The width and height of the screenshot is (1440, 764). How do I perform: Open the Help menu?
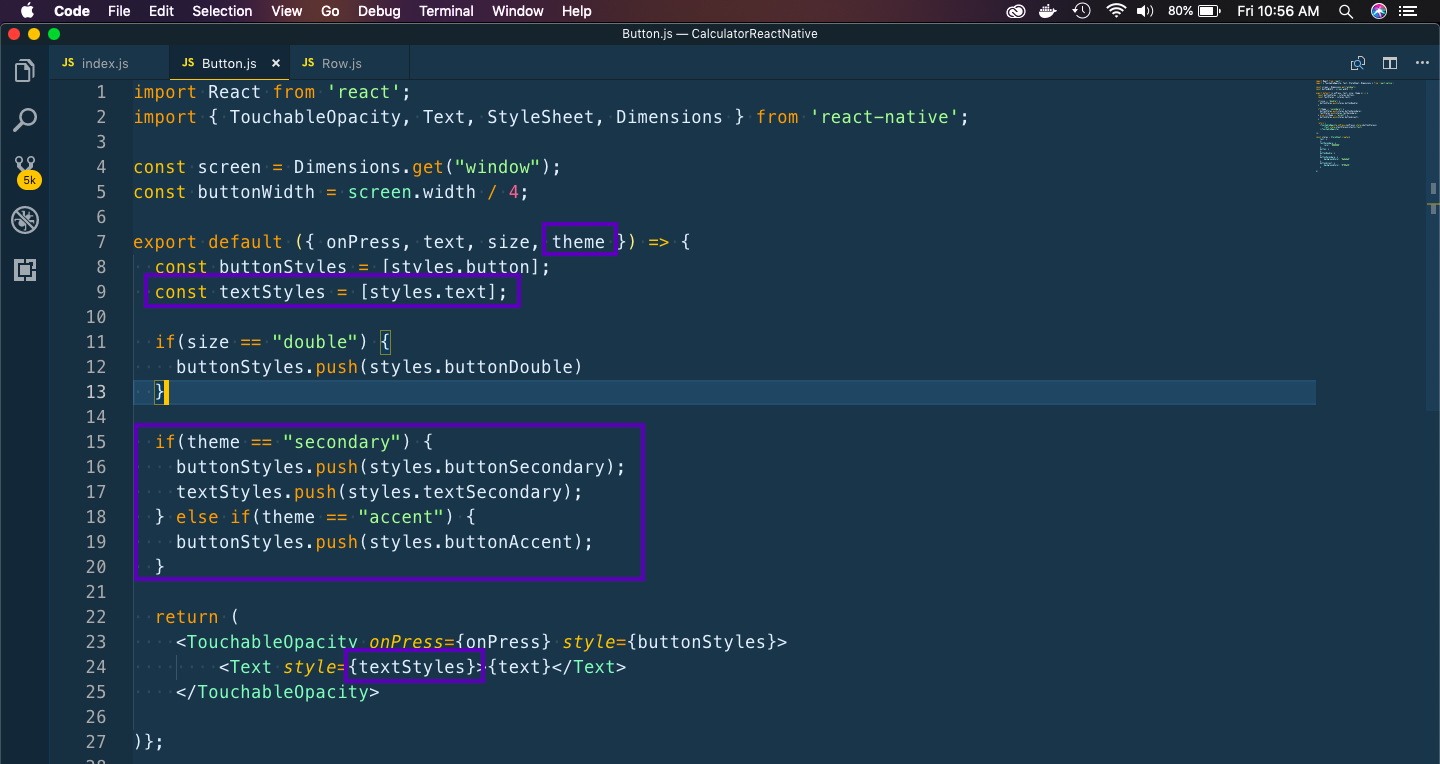[x=577, y=11]
